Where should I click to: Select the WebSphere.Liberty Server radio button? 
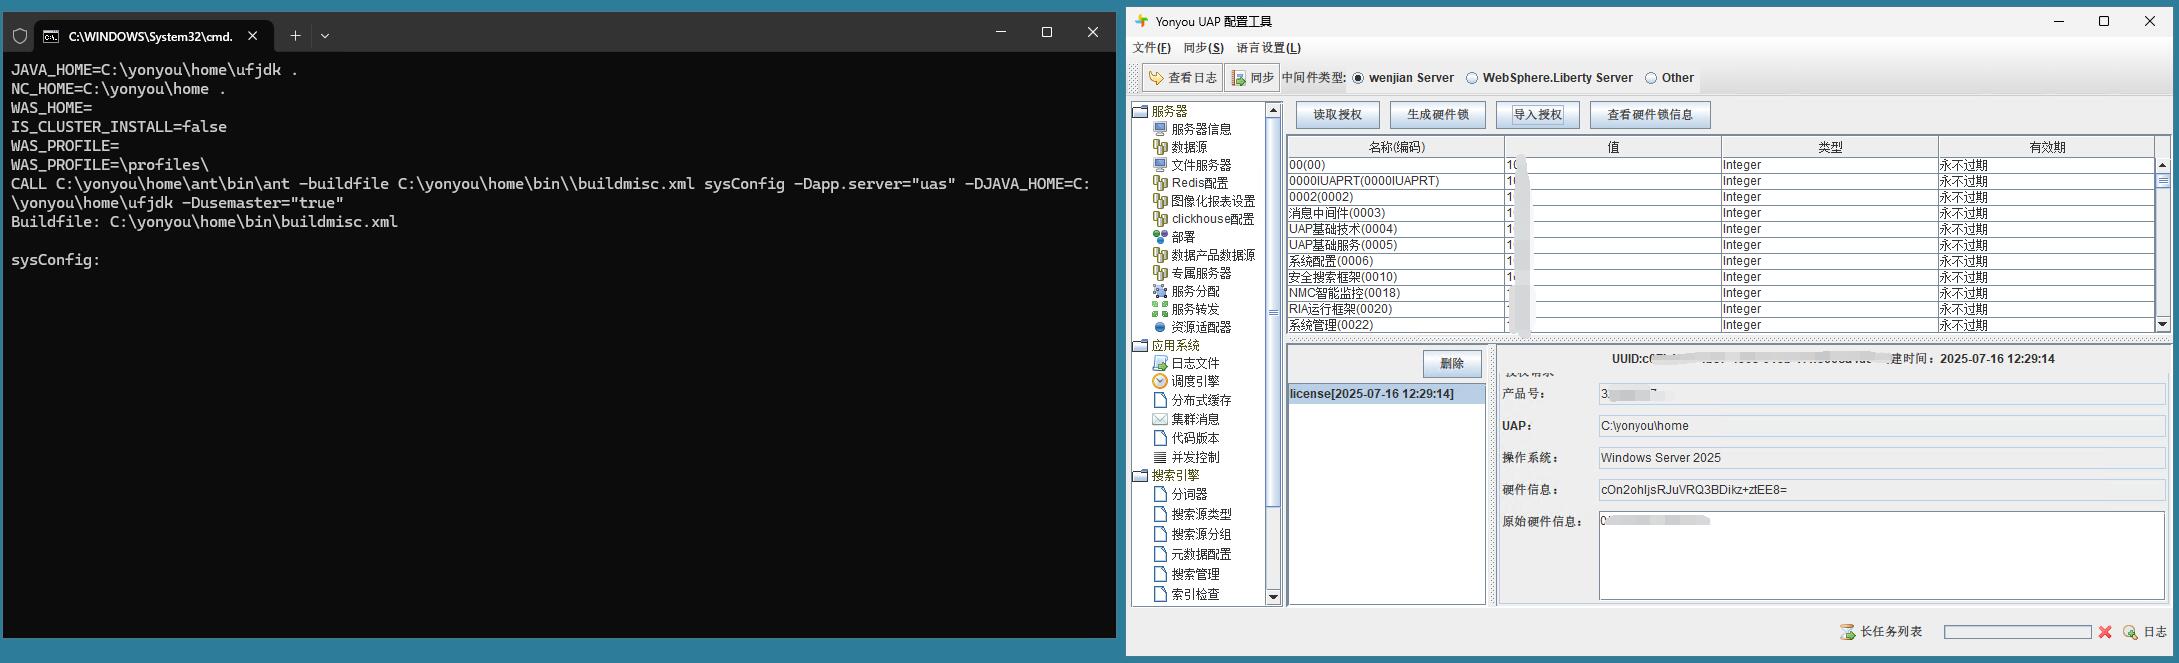[x=1472, y=78]
